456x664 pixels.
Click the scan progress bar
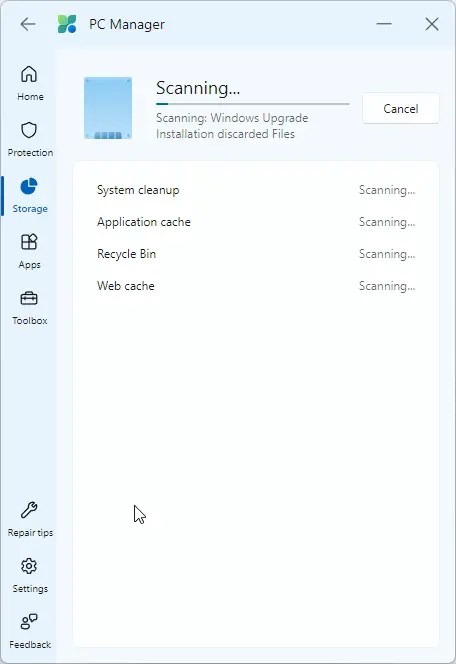[x=253, y=104]
